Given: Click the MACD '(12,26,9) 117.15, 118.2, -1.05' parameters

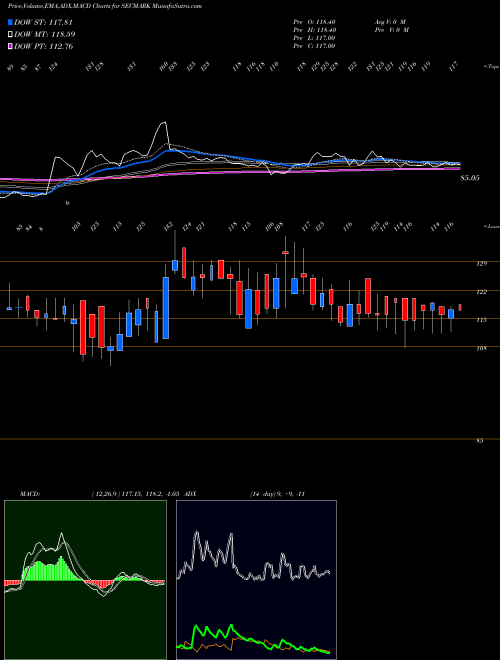Looking at the screenshot, I should click(135, 494).
